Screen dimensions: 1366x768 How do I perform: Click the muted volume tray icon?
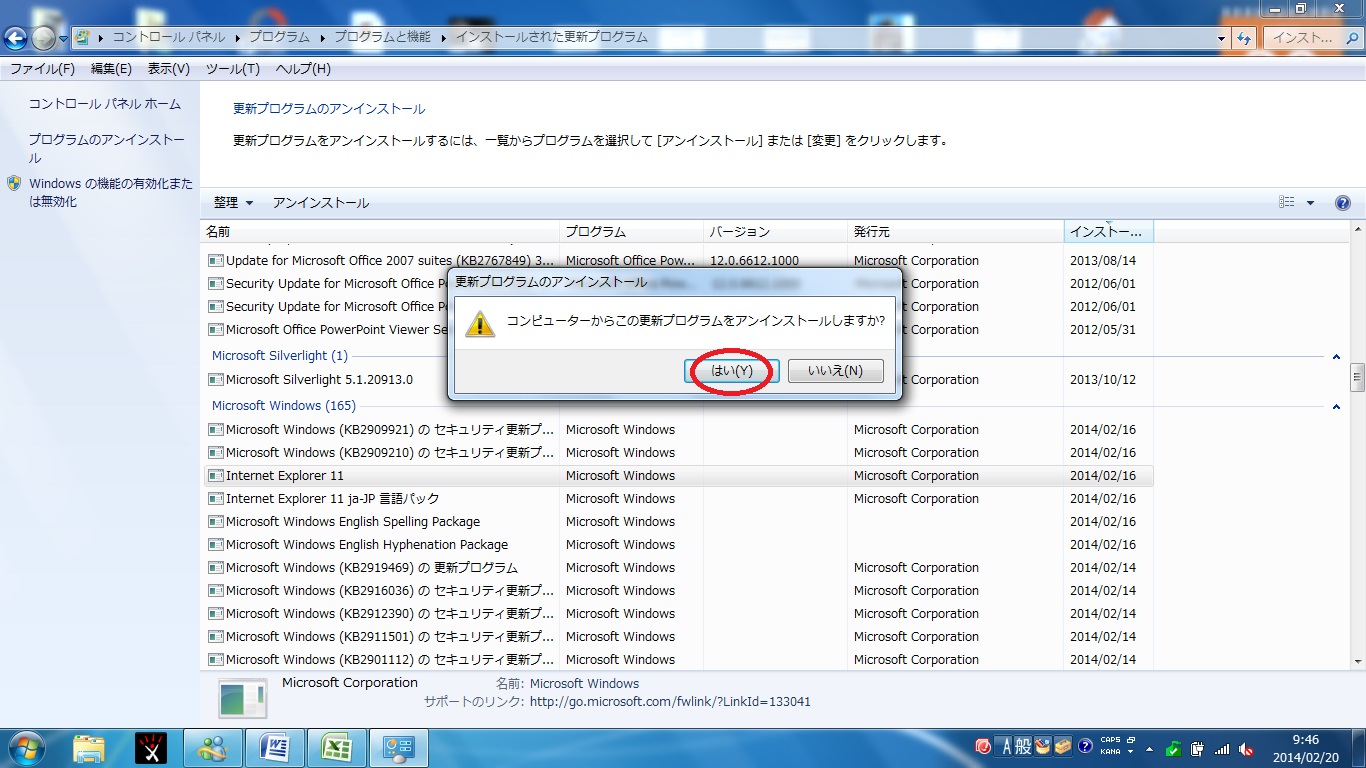1246,749
